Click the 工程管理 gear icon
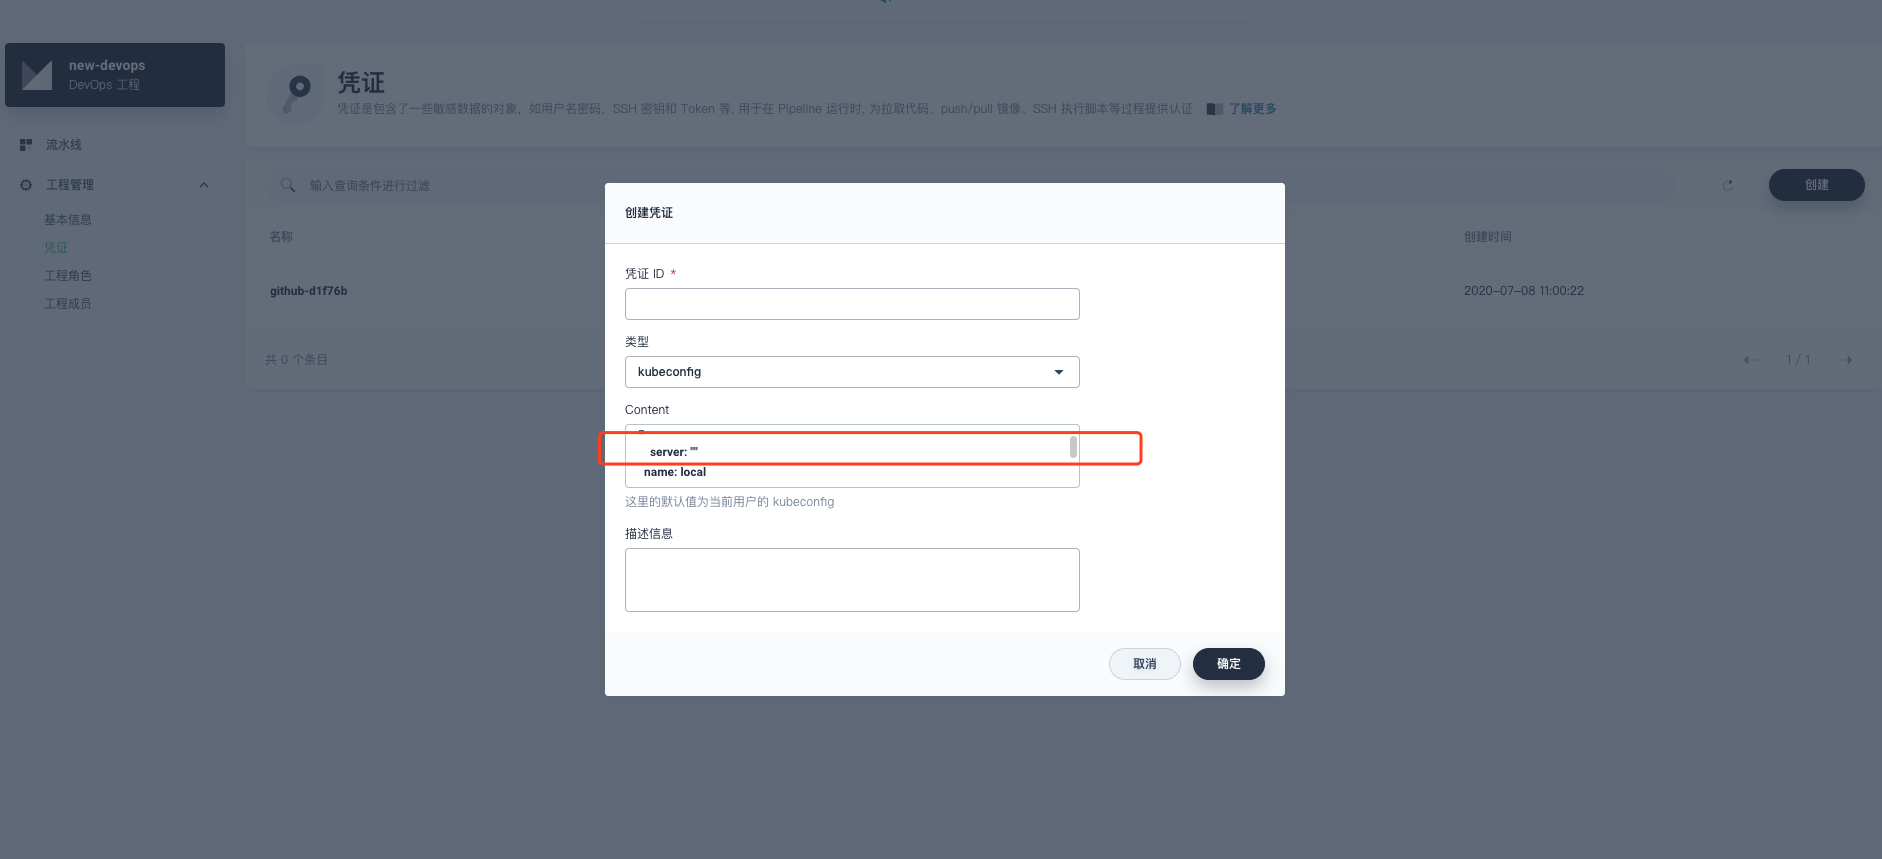This screenshot has height=859, width=1882. tap(25, 184)
